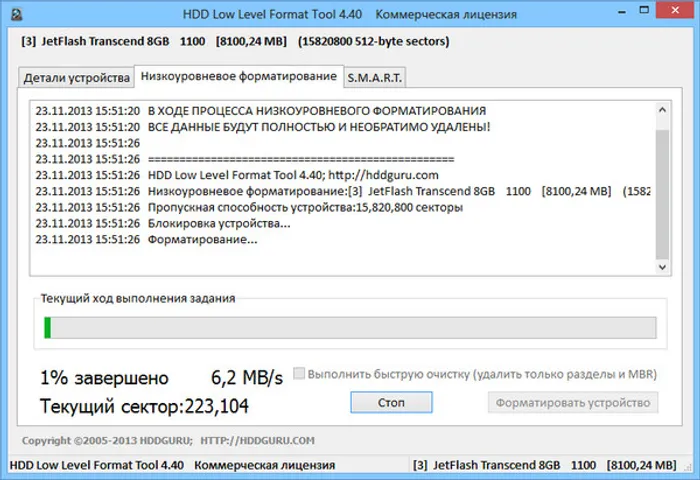
Task: Click the "1% завершено" text
Action: 104,378
